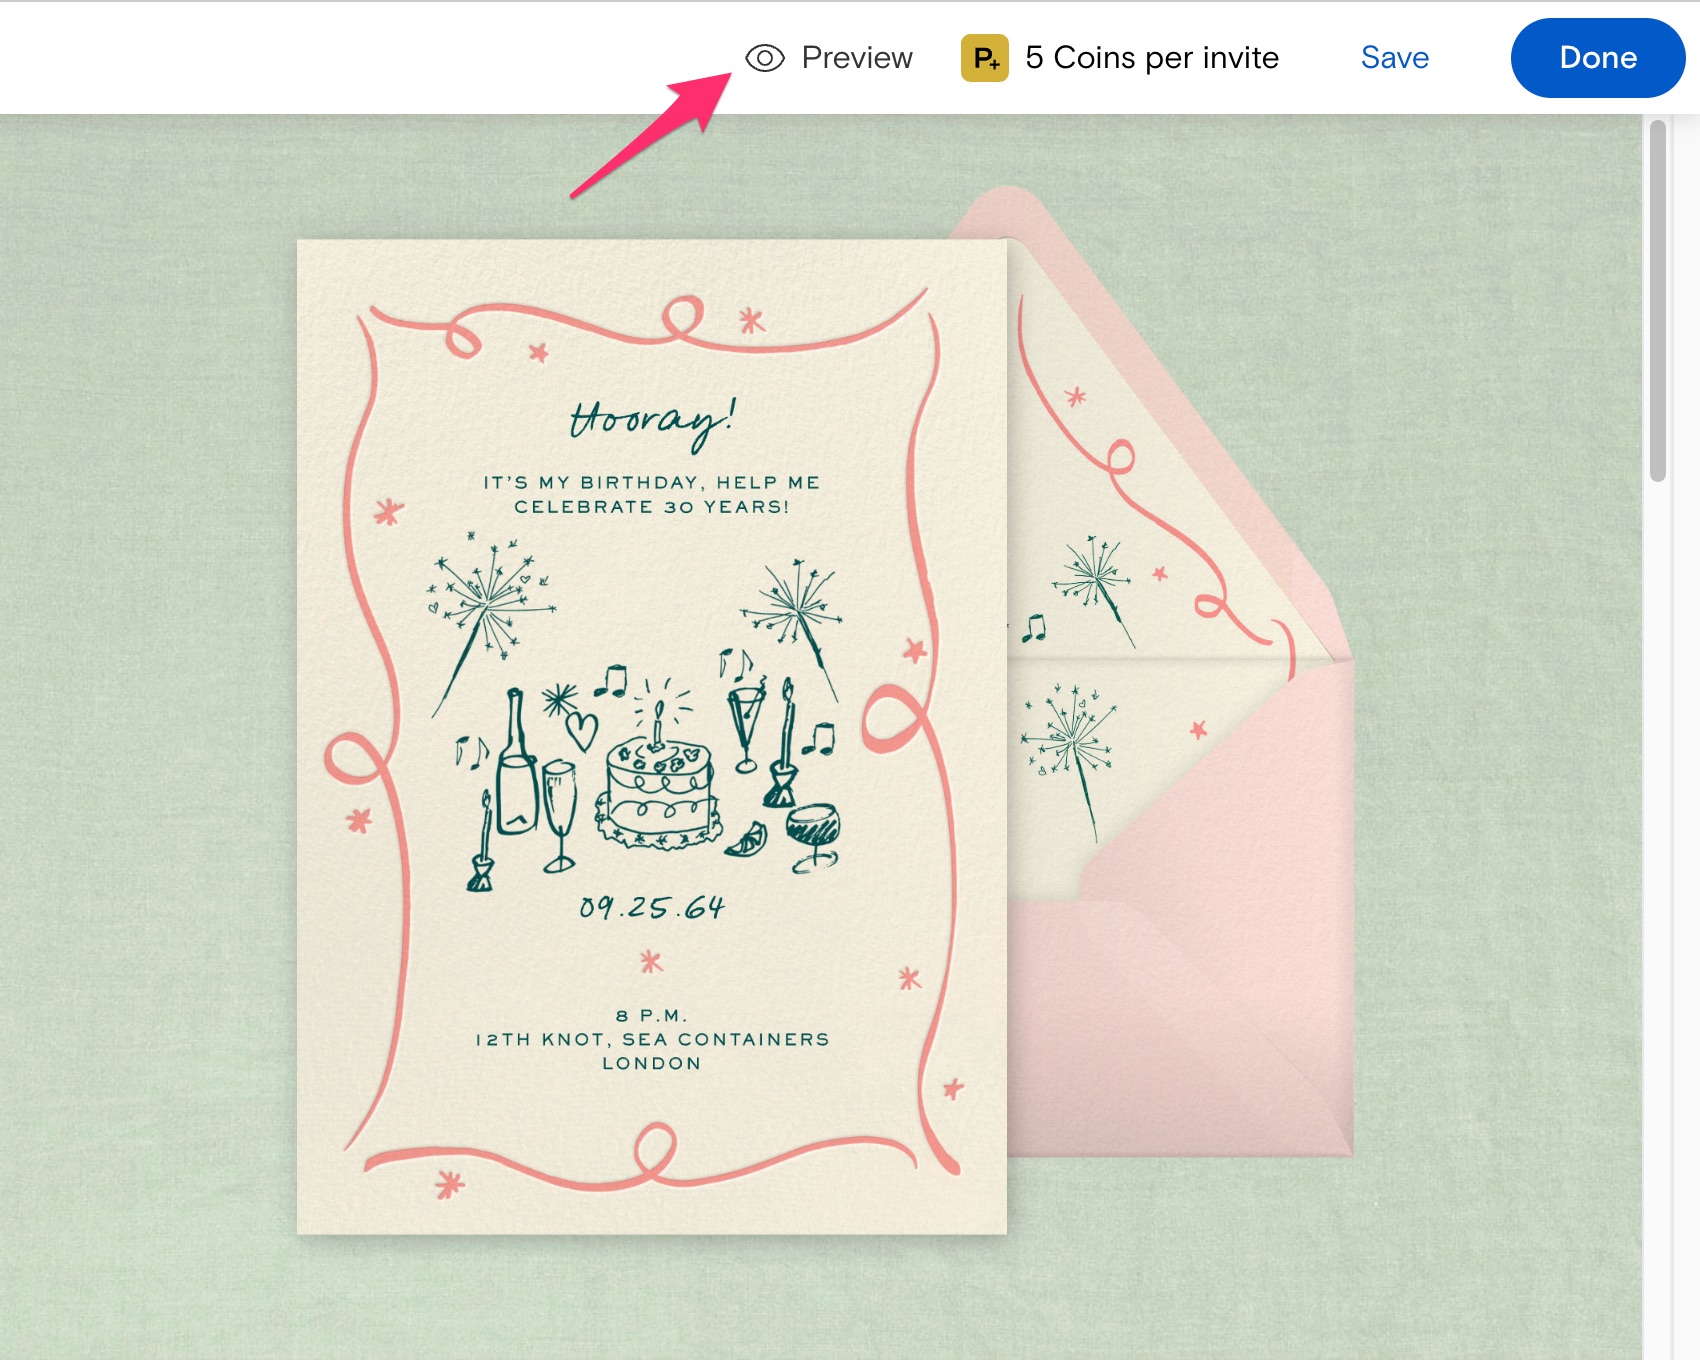This screenshot has width=1700, height=1360.
Task: Select the 'Celebrate 30 years!' text line
Action: 652,507
